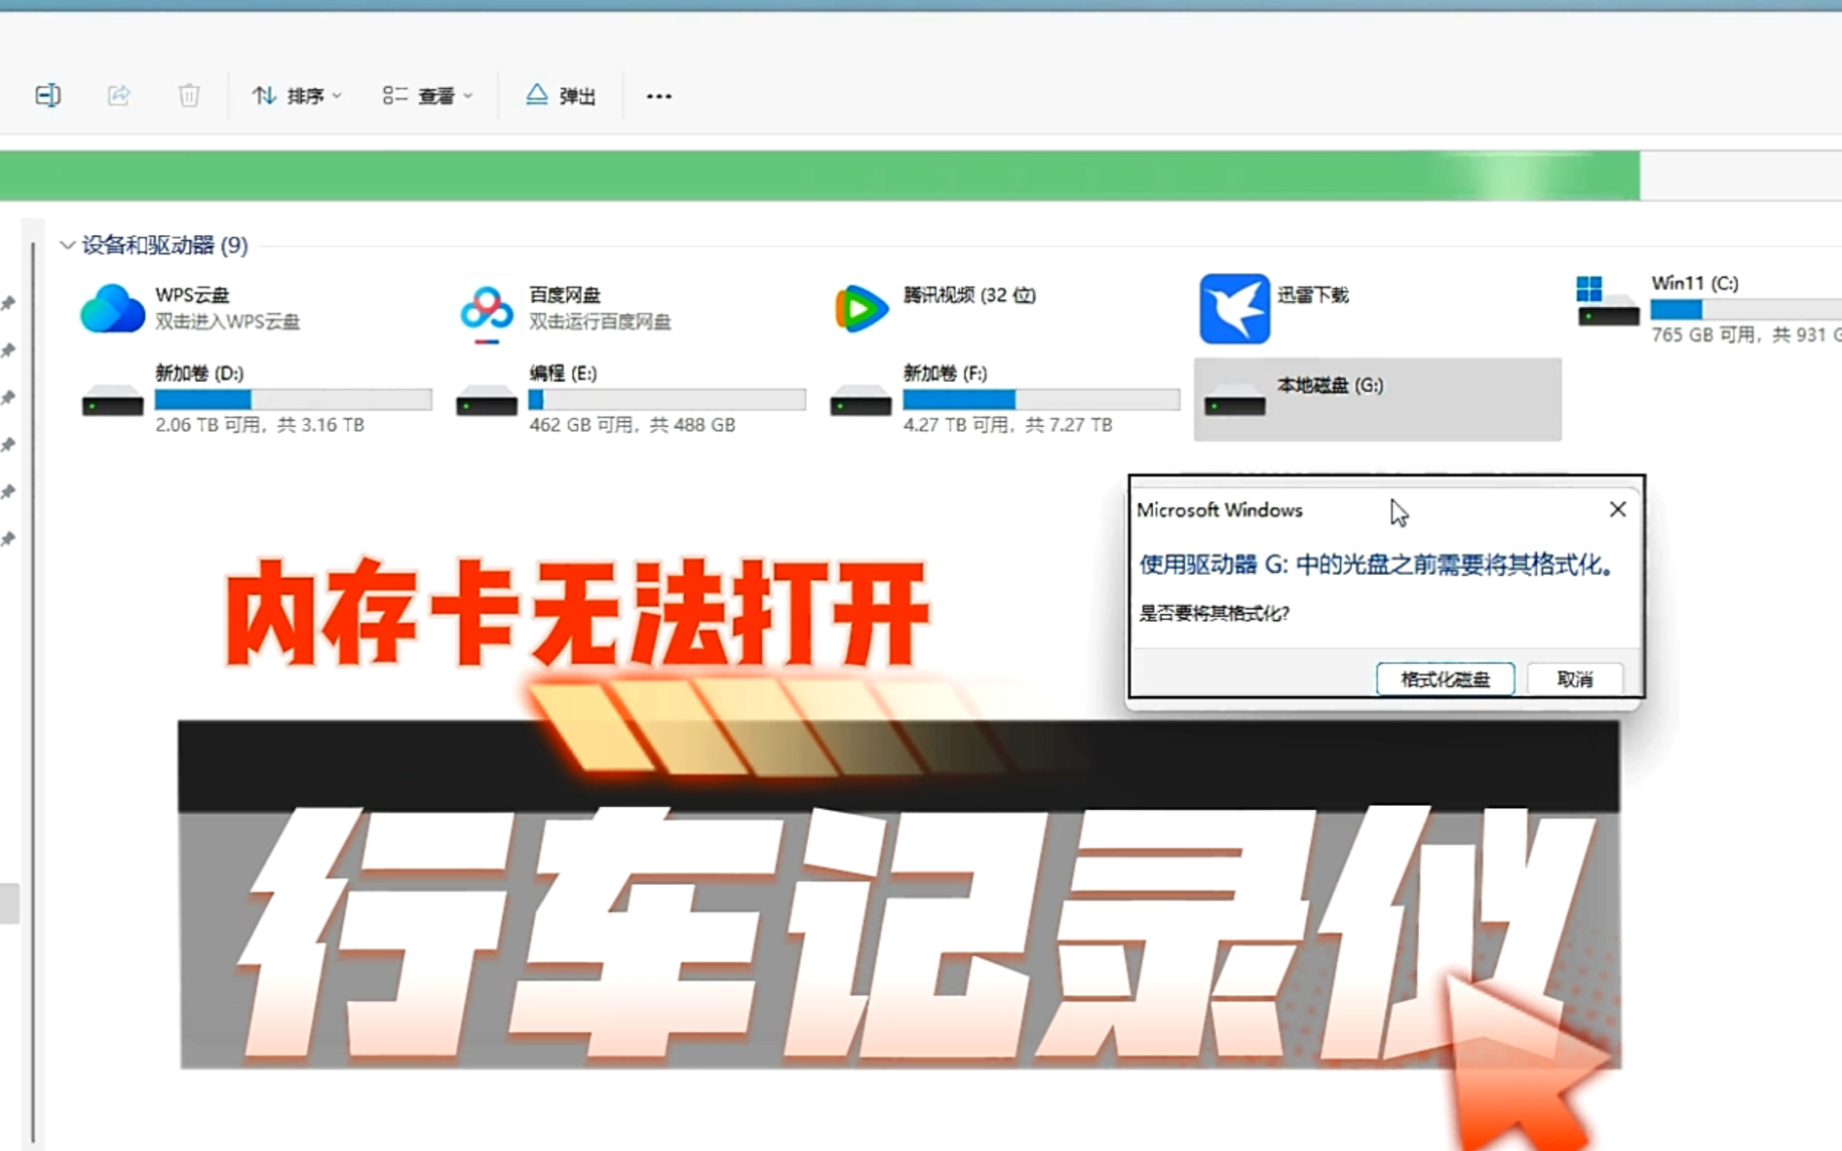Click the Win11 (C:) label
Image resolution: width=1842 pixels, height=1151 pixels.
point(1695,283)
